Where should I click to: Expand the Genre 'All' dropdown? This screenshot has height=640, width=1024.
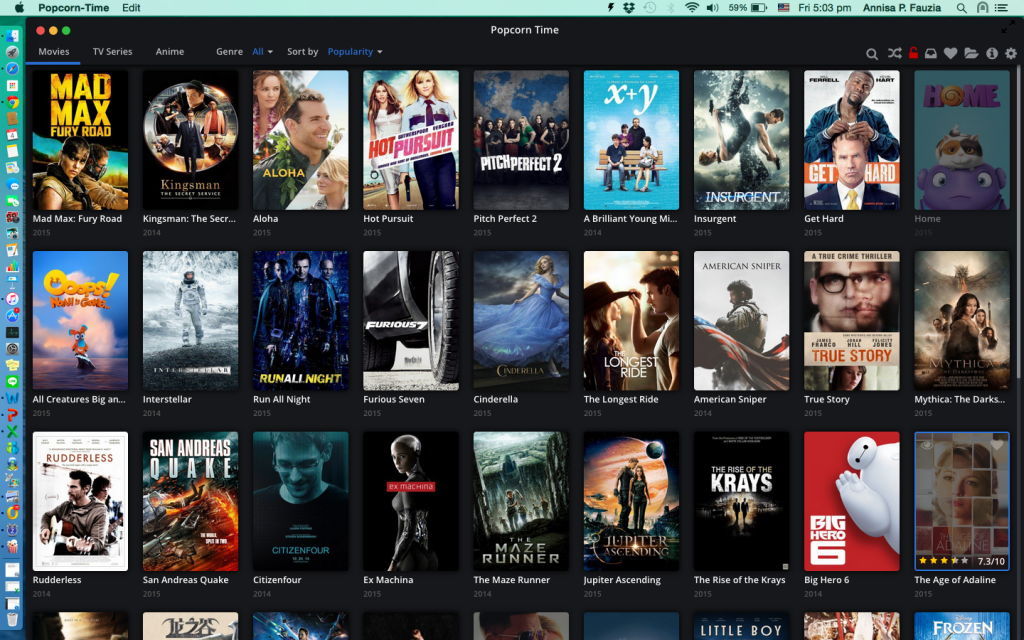pos(263,52)
